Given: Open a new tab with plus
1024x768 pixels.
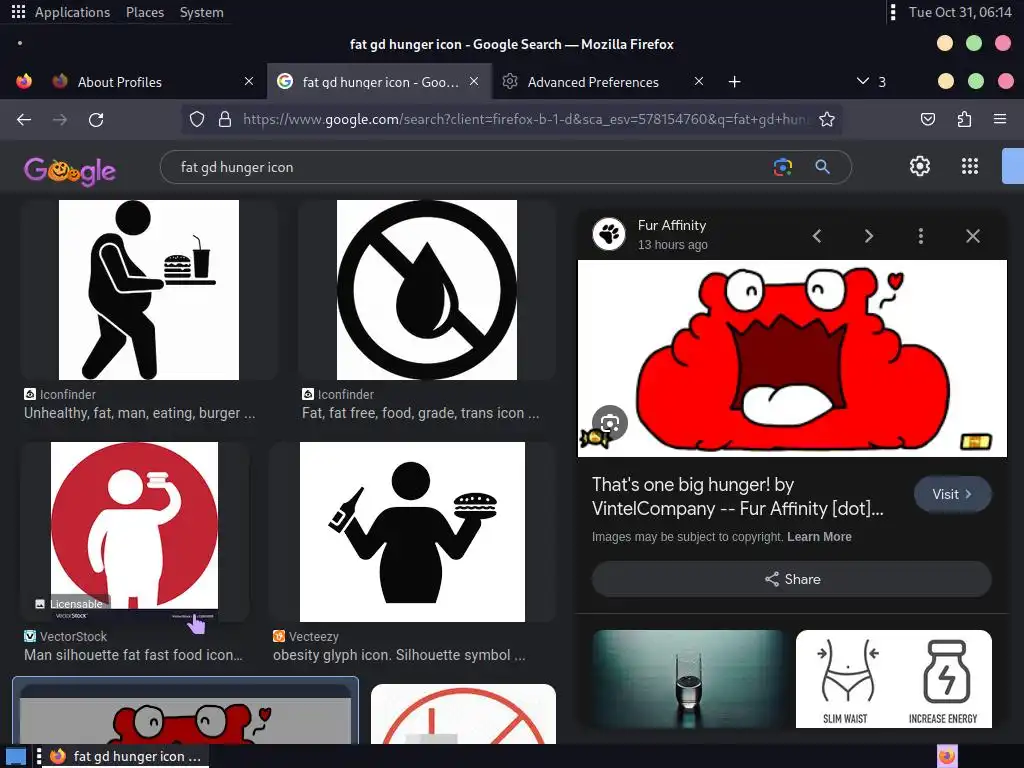Looking at the screenshot, I should (x=735, y=82).
